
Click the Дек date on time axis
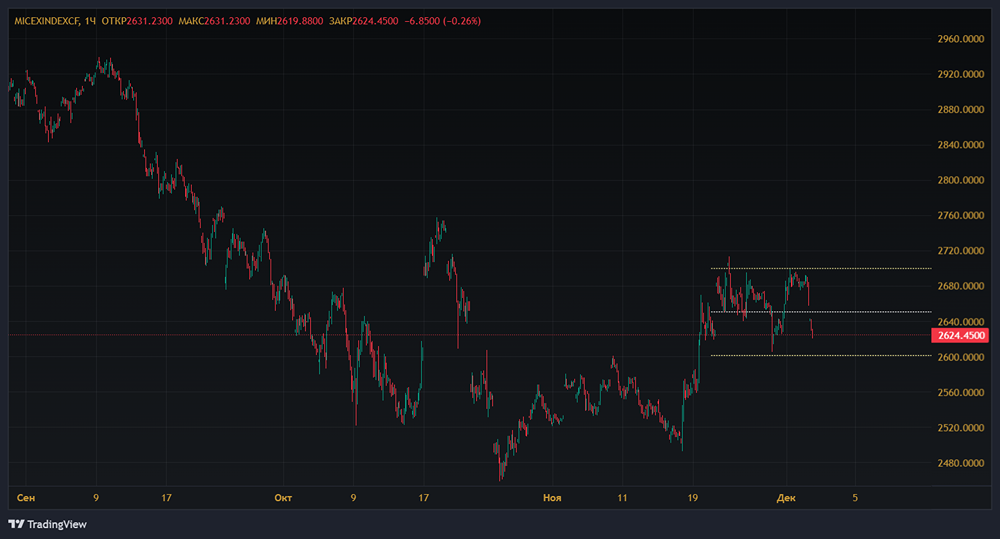[785, 496]
